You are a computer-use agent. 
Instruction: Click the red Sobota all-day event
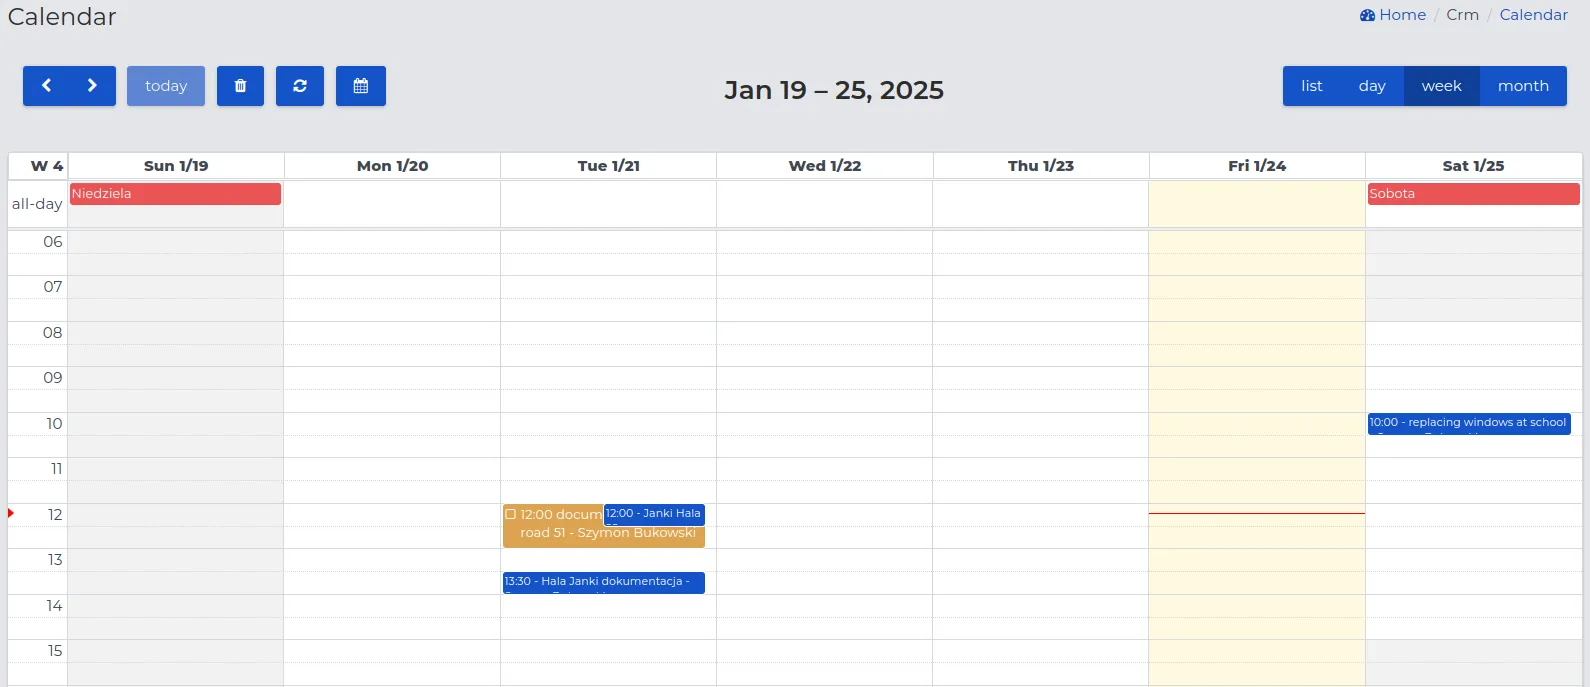tap(1472, 194)
